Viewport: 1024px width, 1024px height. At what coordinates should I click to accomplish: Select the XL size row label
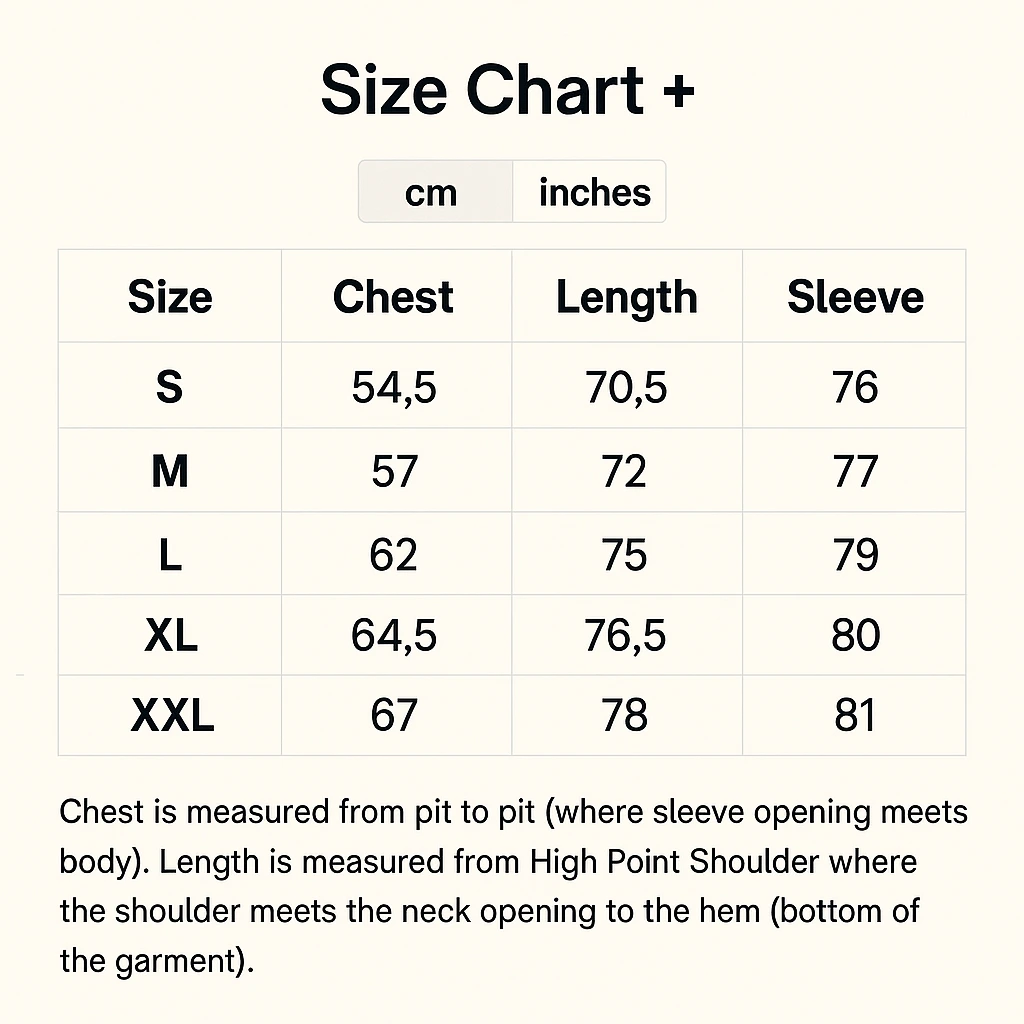pos(170,635)
